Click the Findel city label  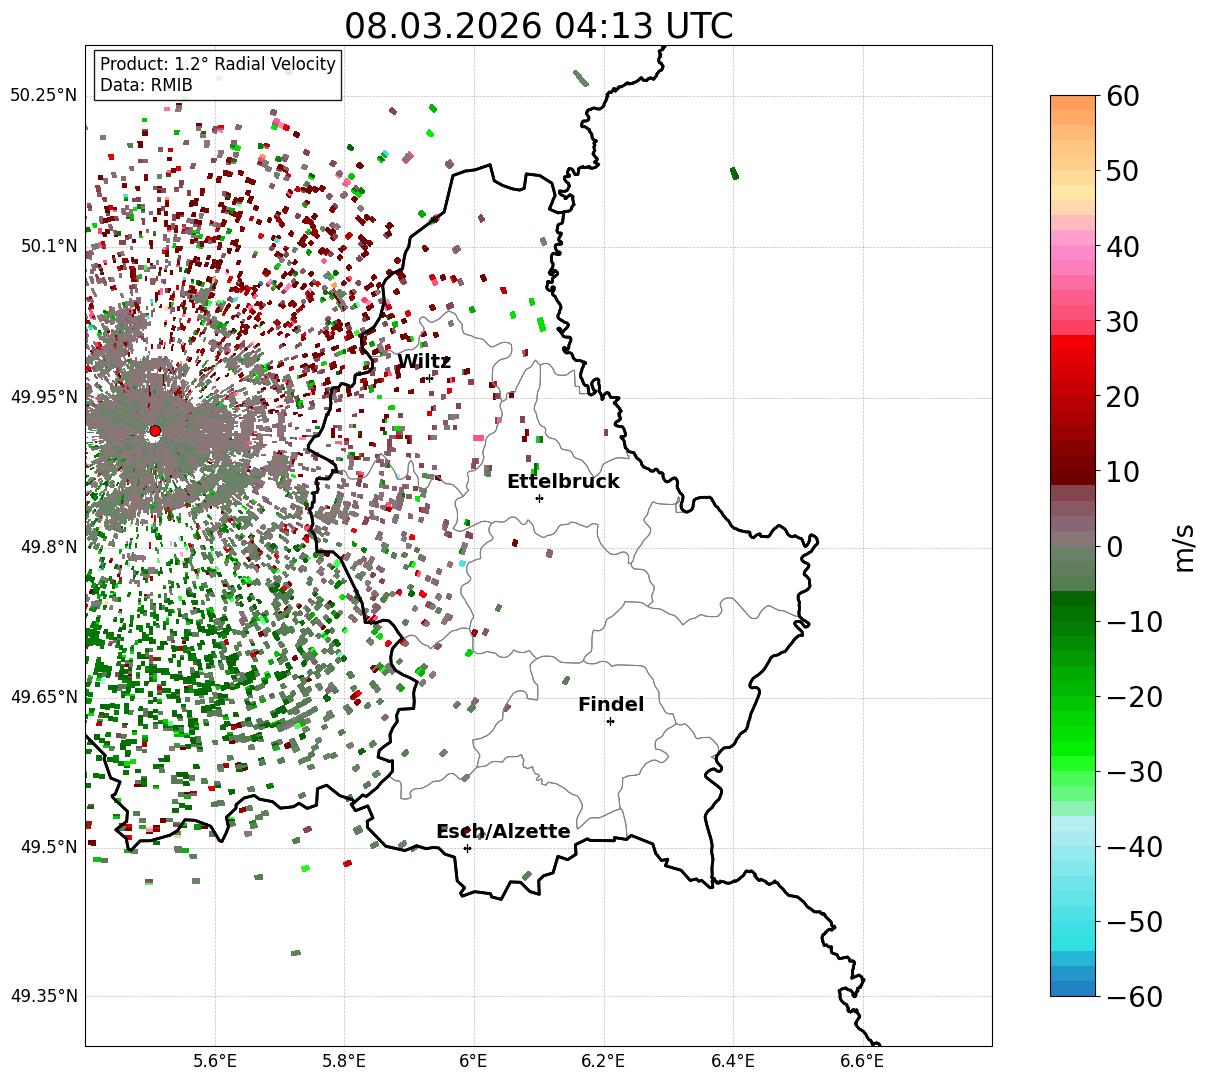click(x=611, y=705)
